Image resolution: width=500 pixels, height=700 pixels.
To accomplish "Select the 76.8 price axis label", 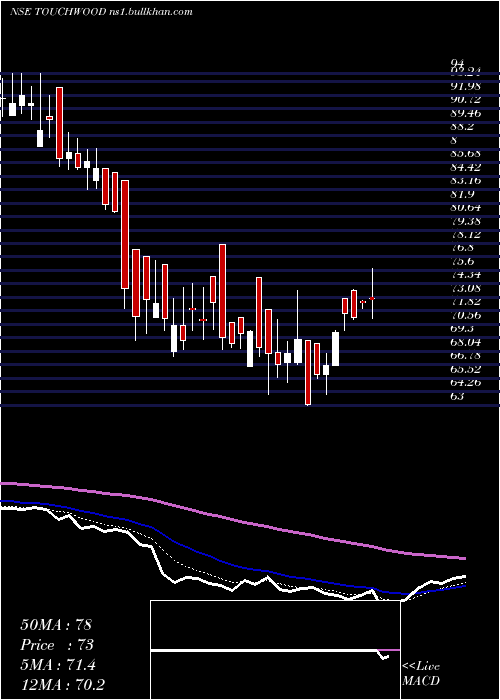I will click(x=462, y=248).
